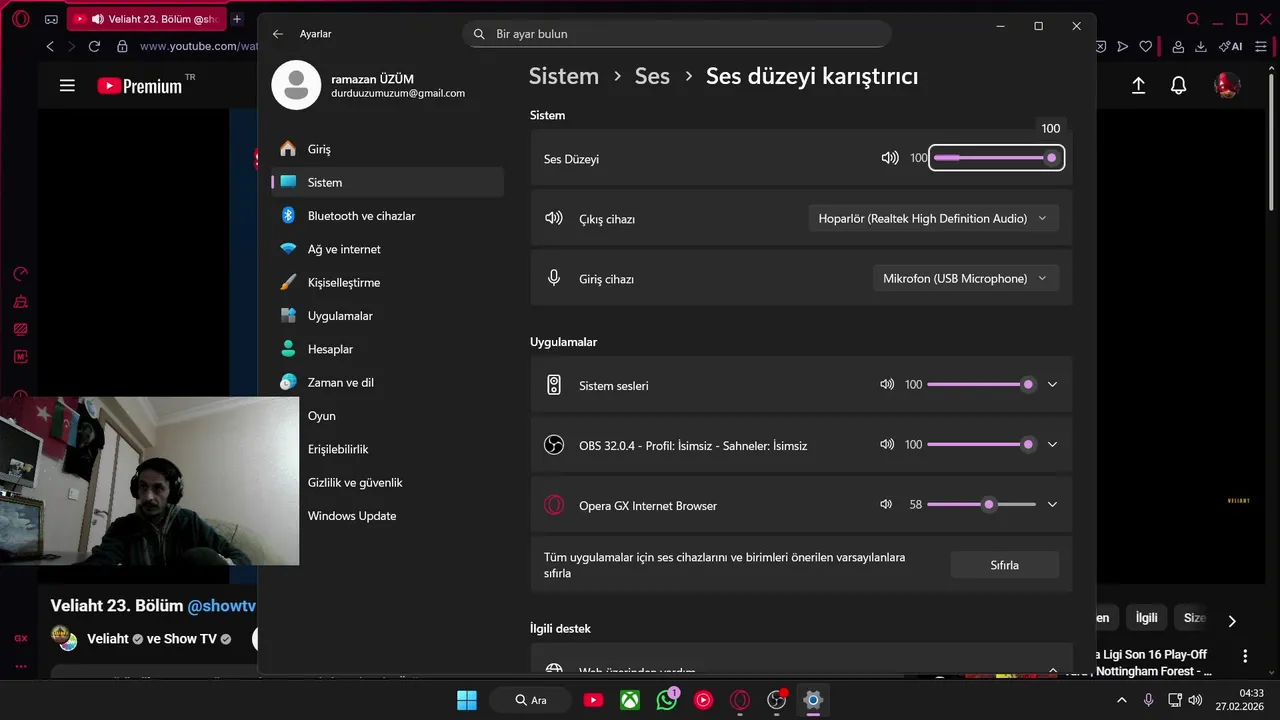Click the Bluetooth icon in the sidebar
The height and width of the screenshot is (720, 1280).
pos(288,216)
